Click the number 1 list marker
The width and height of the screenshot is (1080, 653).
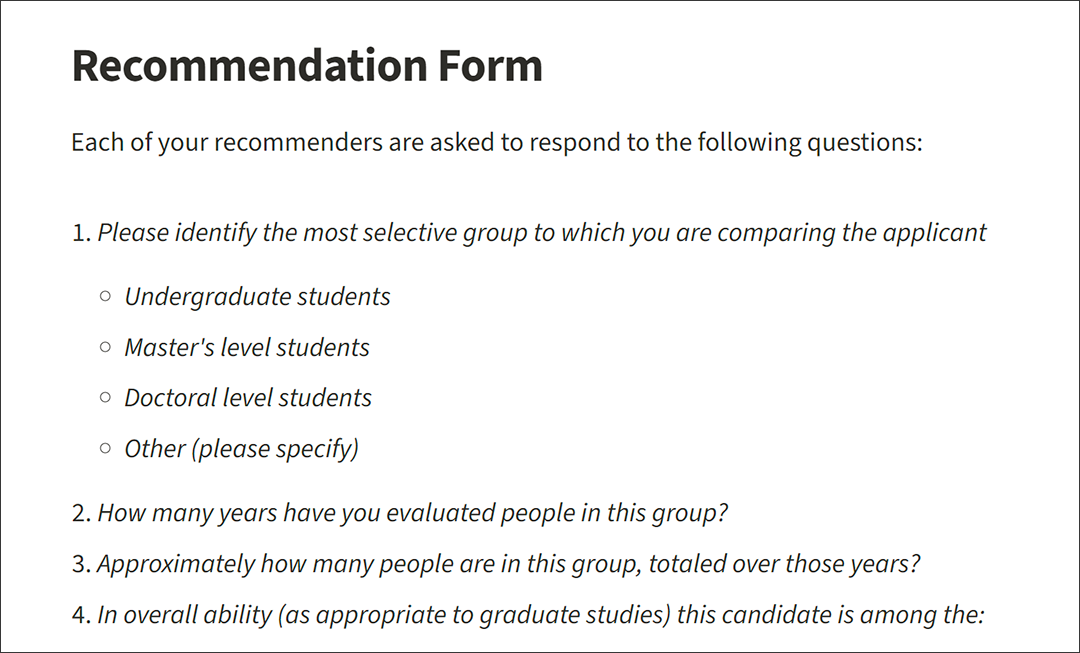81,233
